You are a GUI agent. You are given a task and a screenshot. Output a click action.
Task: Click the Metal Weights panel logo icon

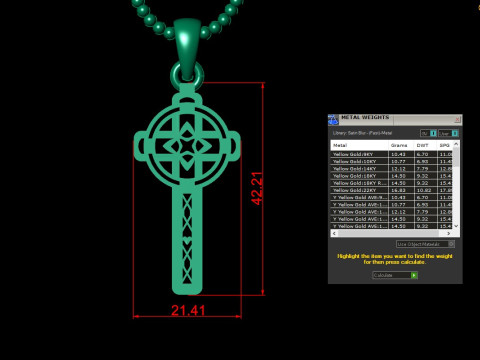pyautogui.click(x=333, y=120)
